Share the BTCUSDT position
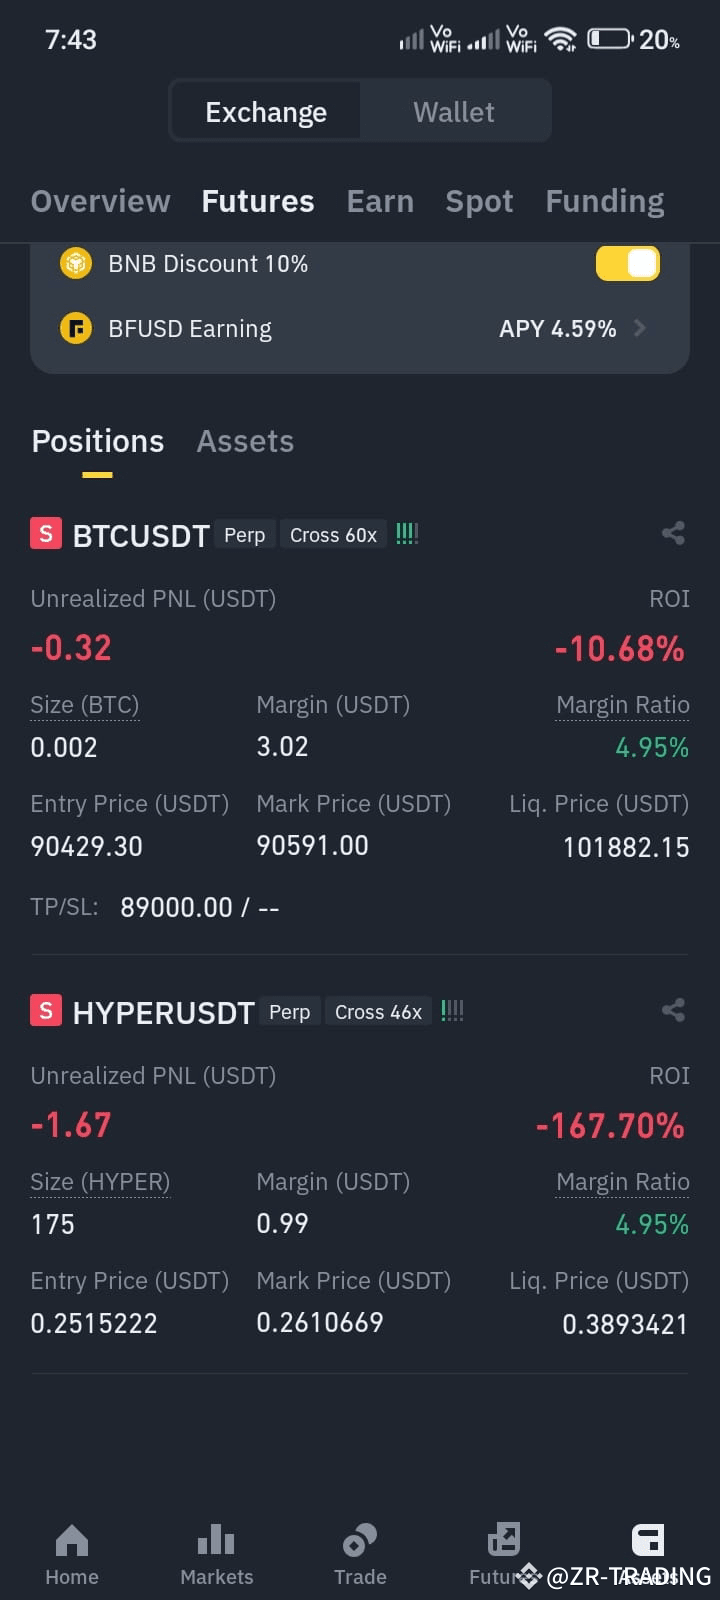Image resolution: width=720 pixels, height=1600 pixels. coord(673,533)
